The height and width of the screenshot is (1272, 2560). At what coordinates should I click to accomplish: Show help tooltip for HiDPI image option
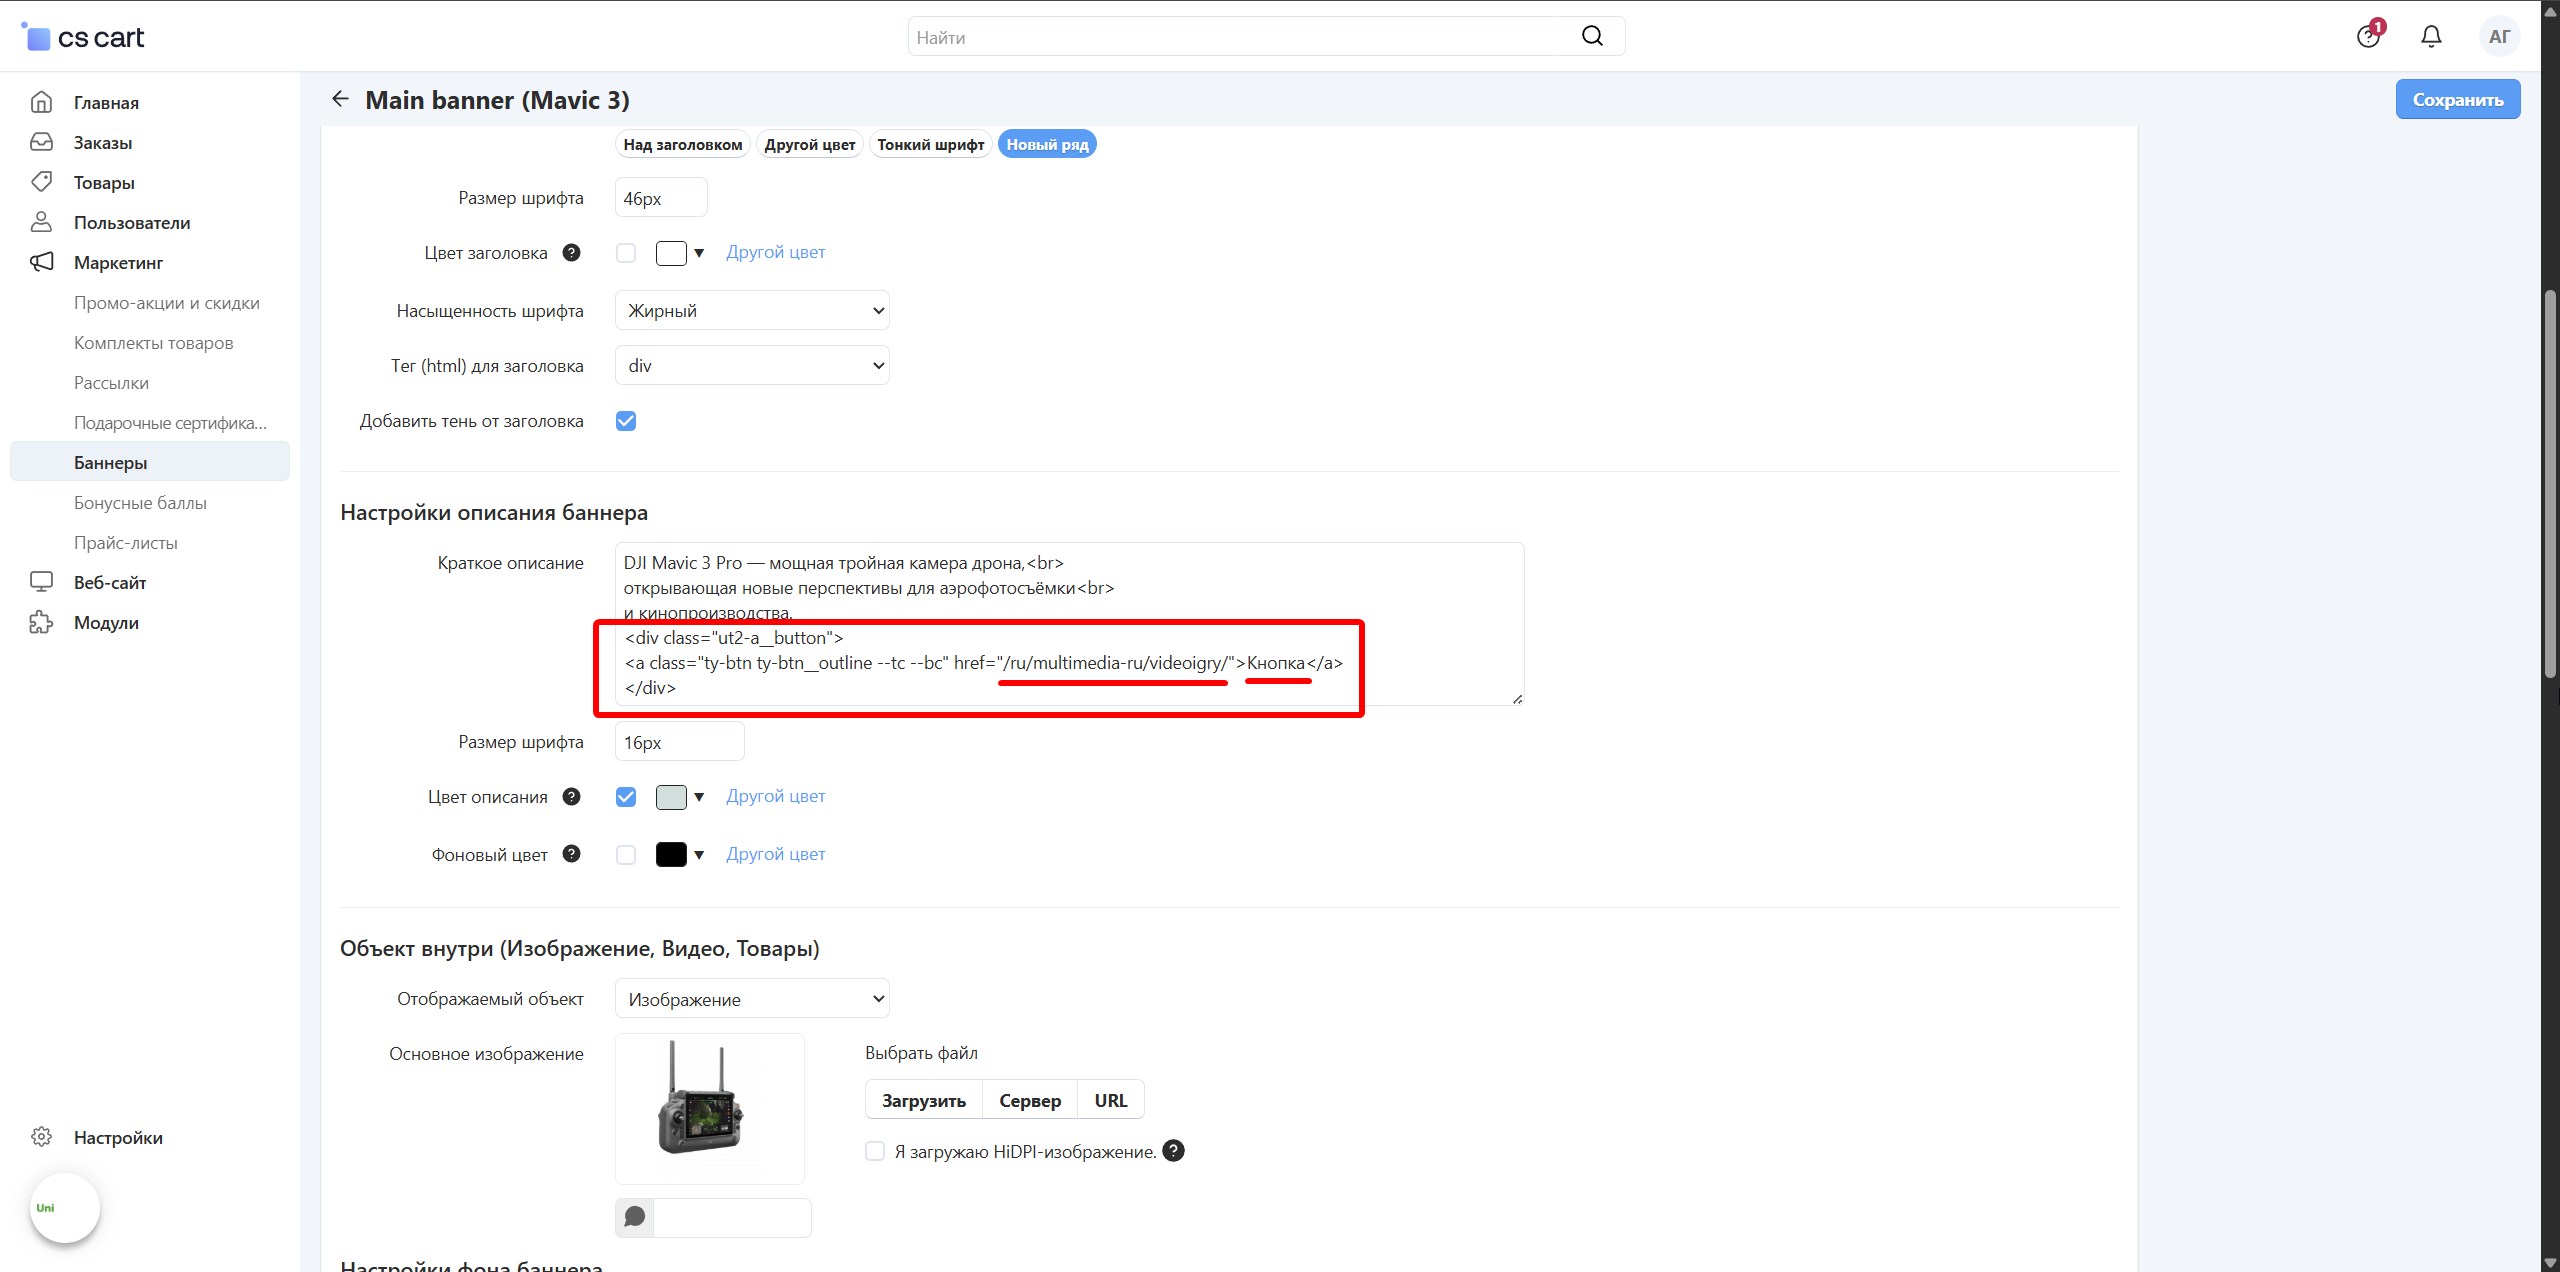1174,1151
